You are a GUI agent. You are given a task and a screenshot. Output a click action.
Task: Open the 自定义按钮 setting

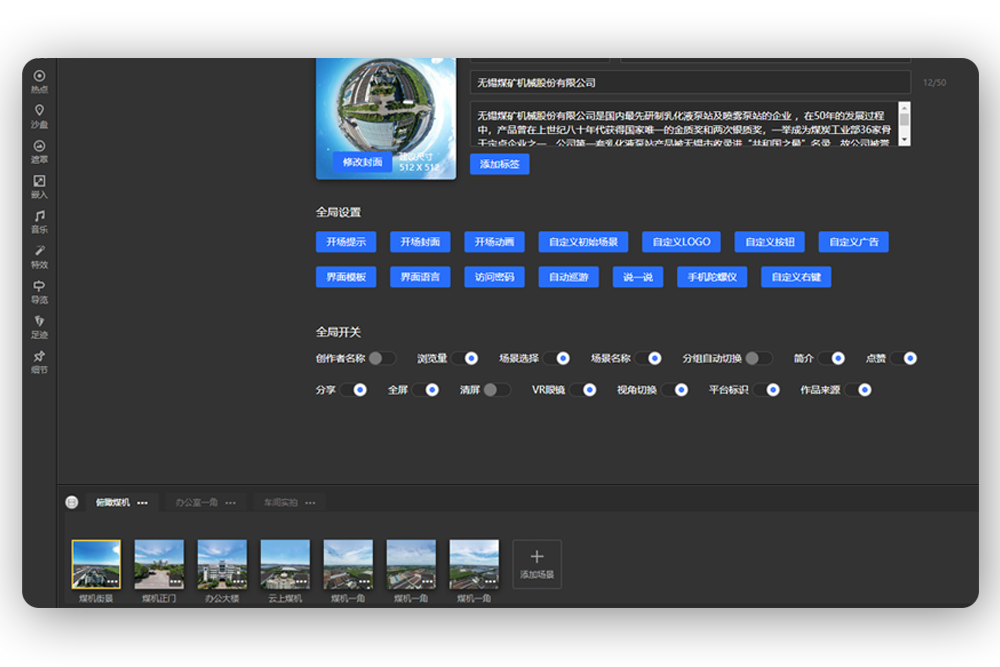pyautogui.click(x=770, y=242)
